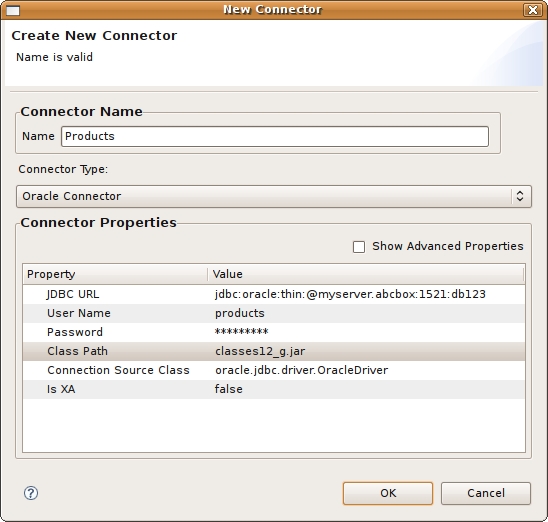Edit the masked password value
548x522 pixels.
[x=241, y=332]
